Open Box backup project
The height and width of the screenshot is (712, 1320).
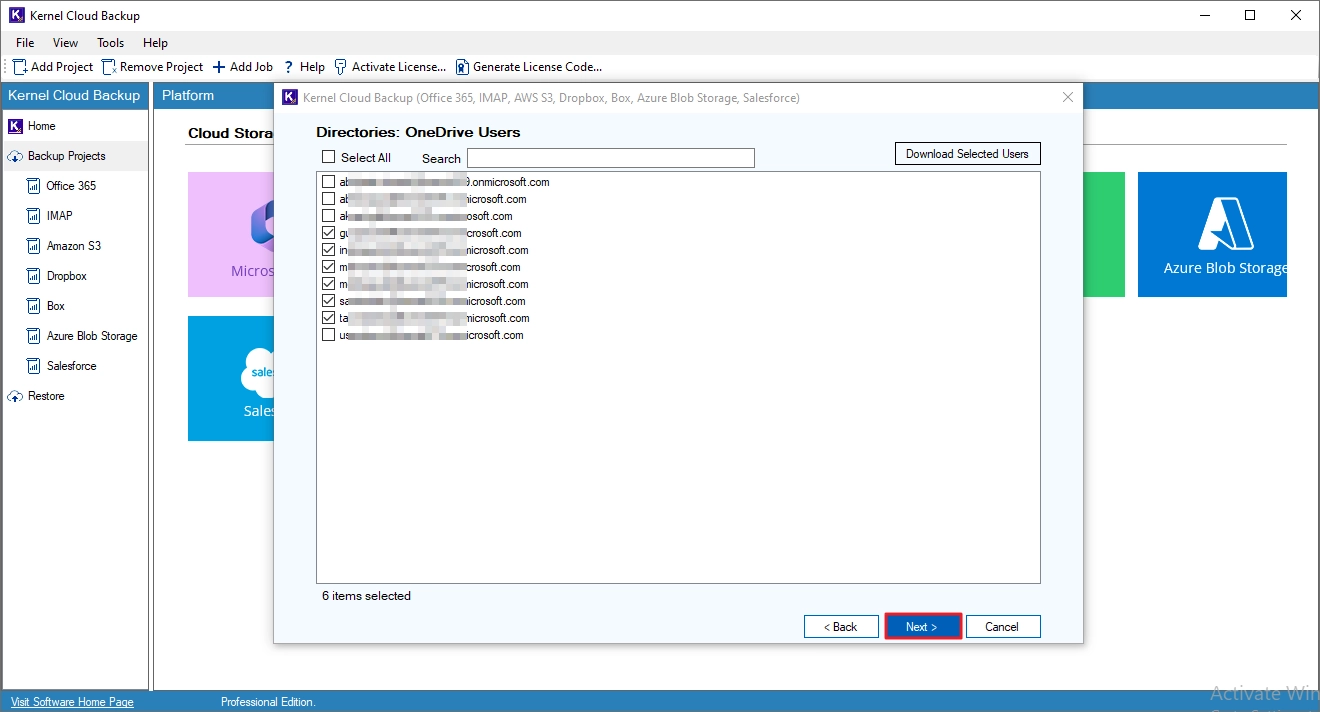56,306
